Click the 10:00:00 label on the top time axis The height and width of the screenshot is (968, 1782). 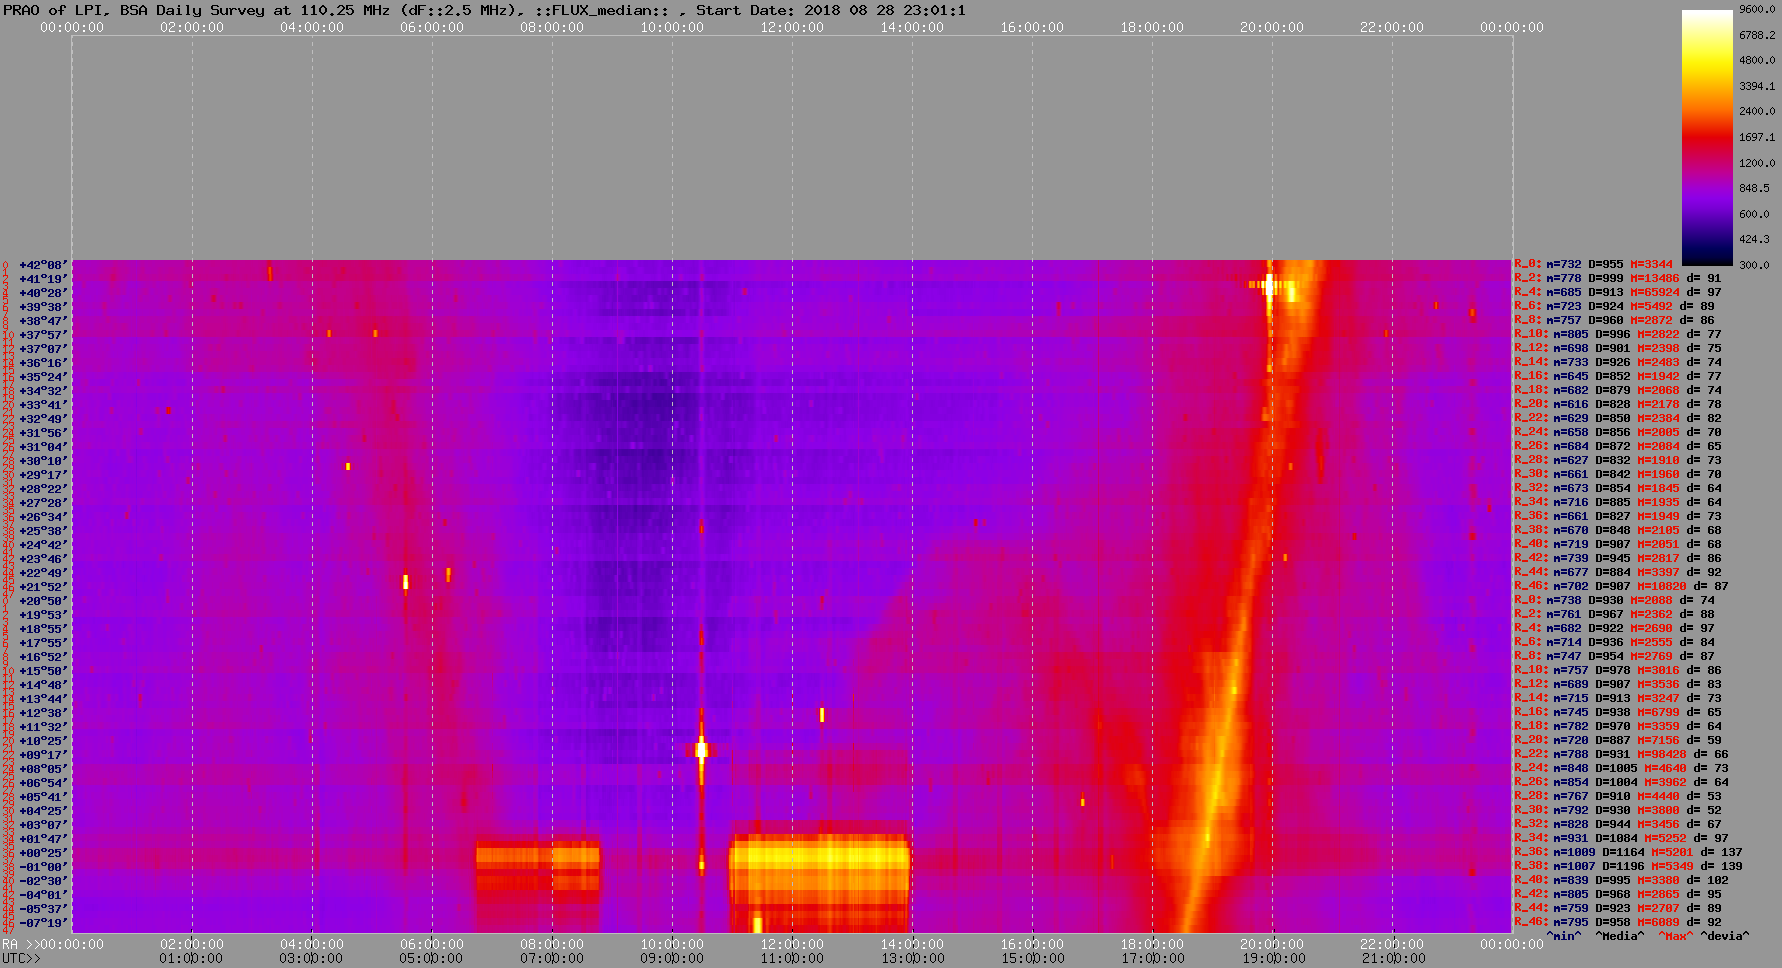point(672,27)
